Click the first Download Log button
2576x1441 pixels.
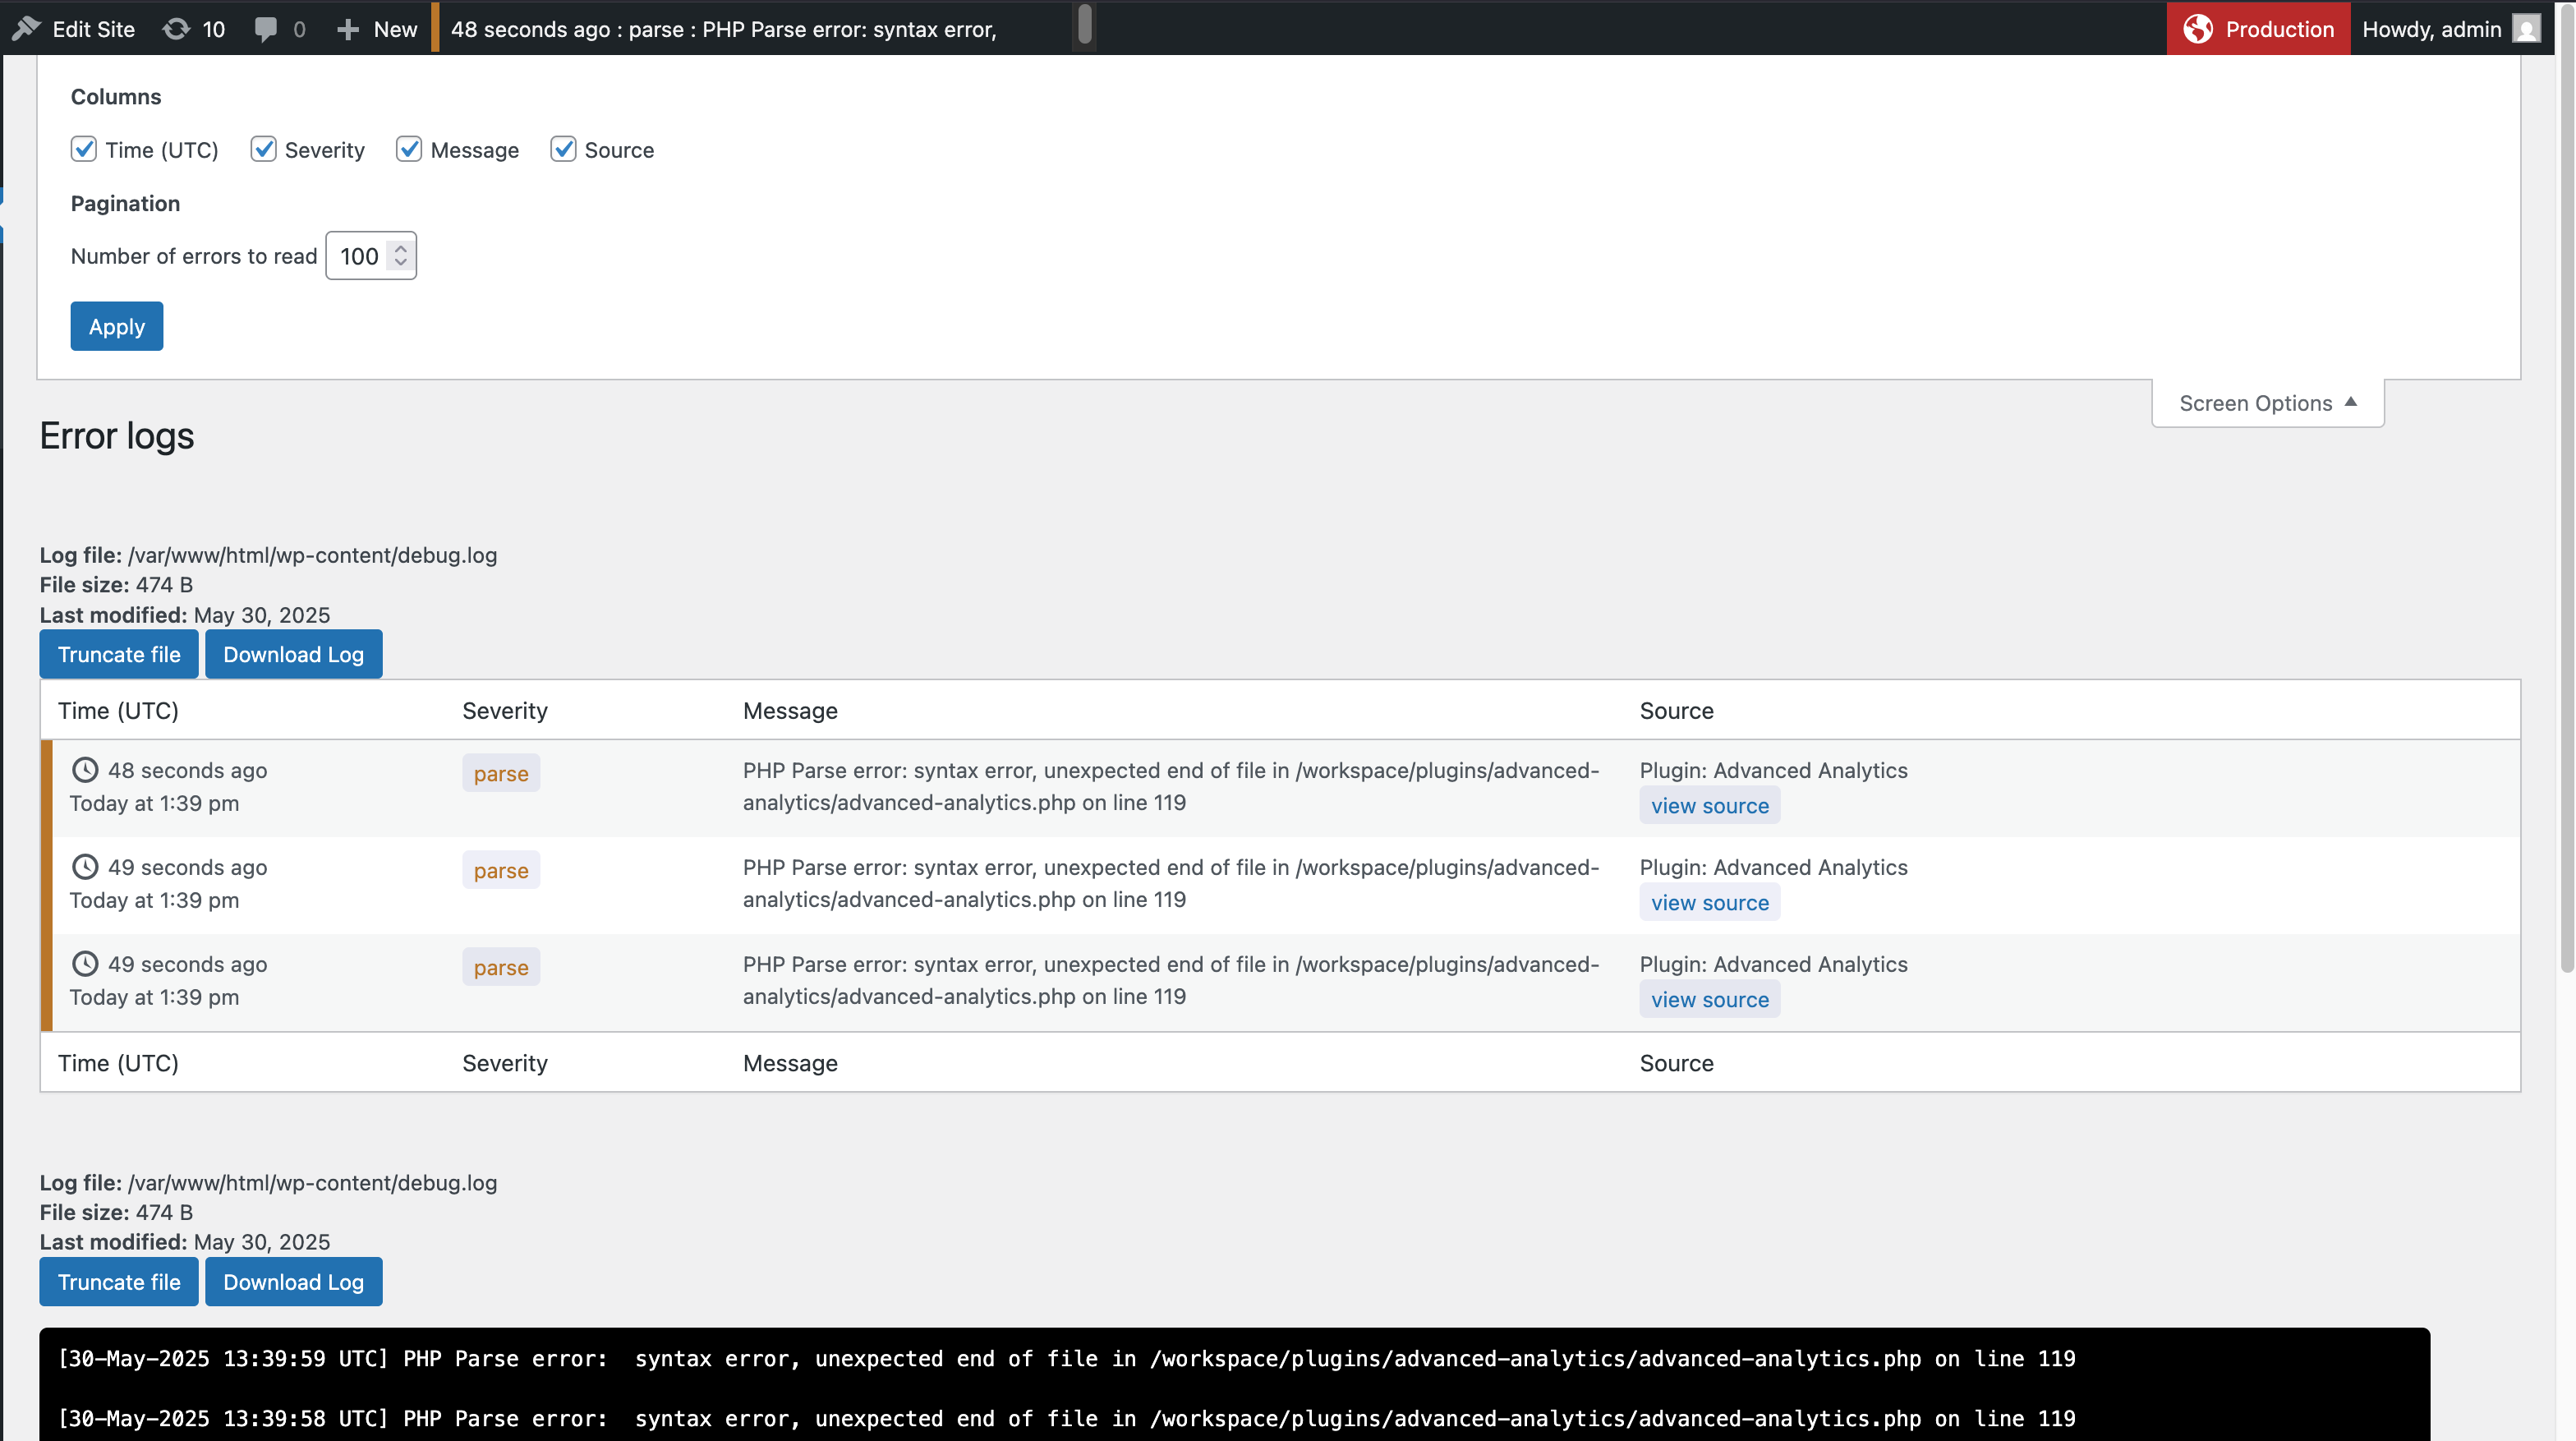(293, 654)
